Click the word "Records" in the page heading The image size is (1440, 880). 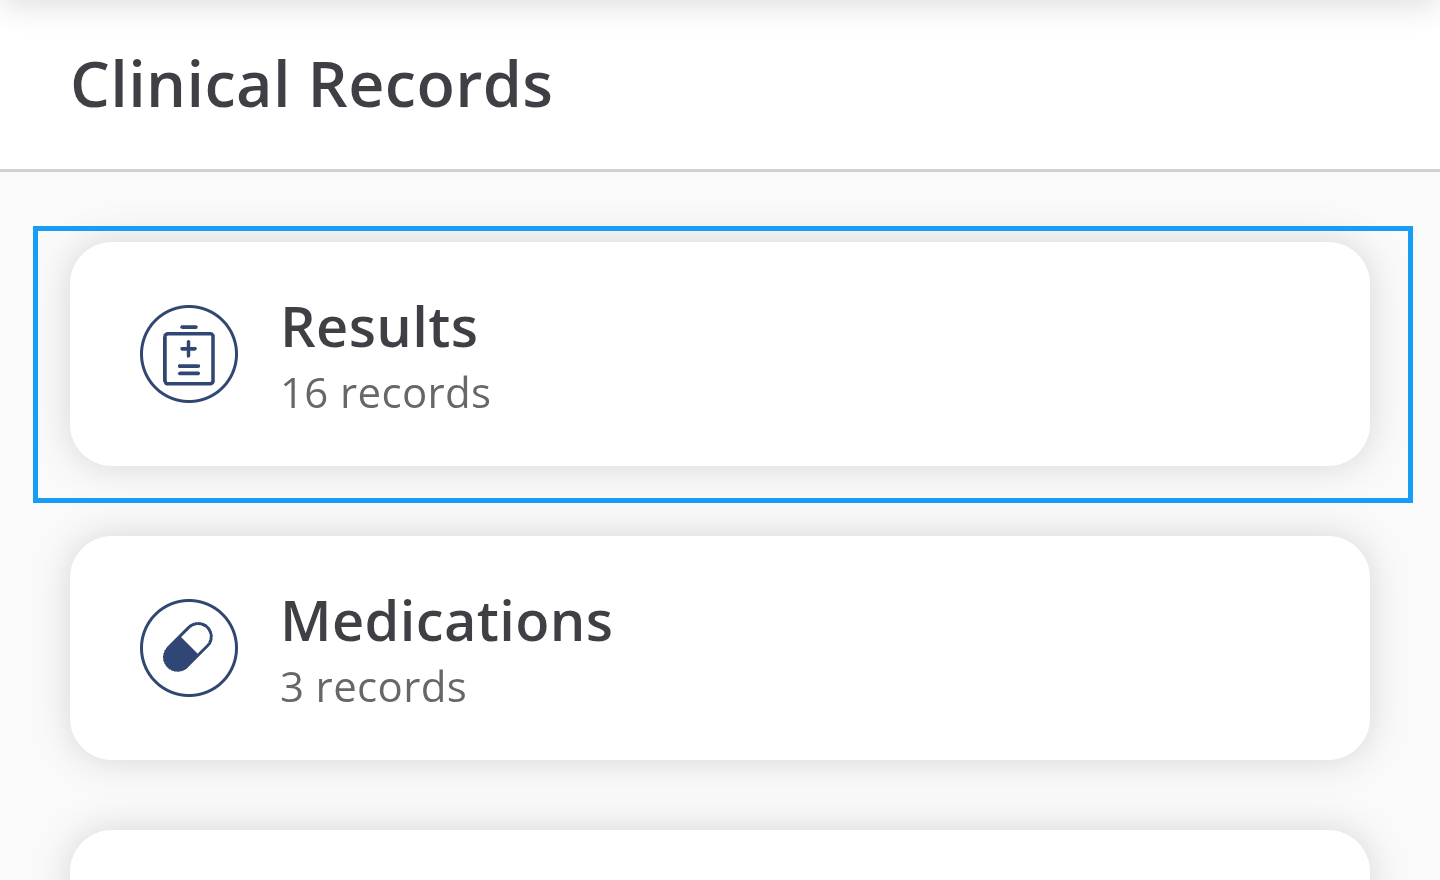point(431,85)
